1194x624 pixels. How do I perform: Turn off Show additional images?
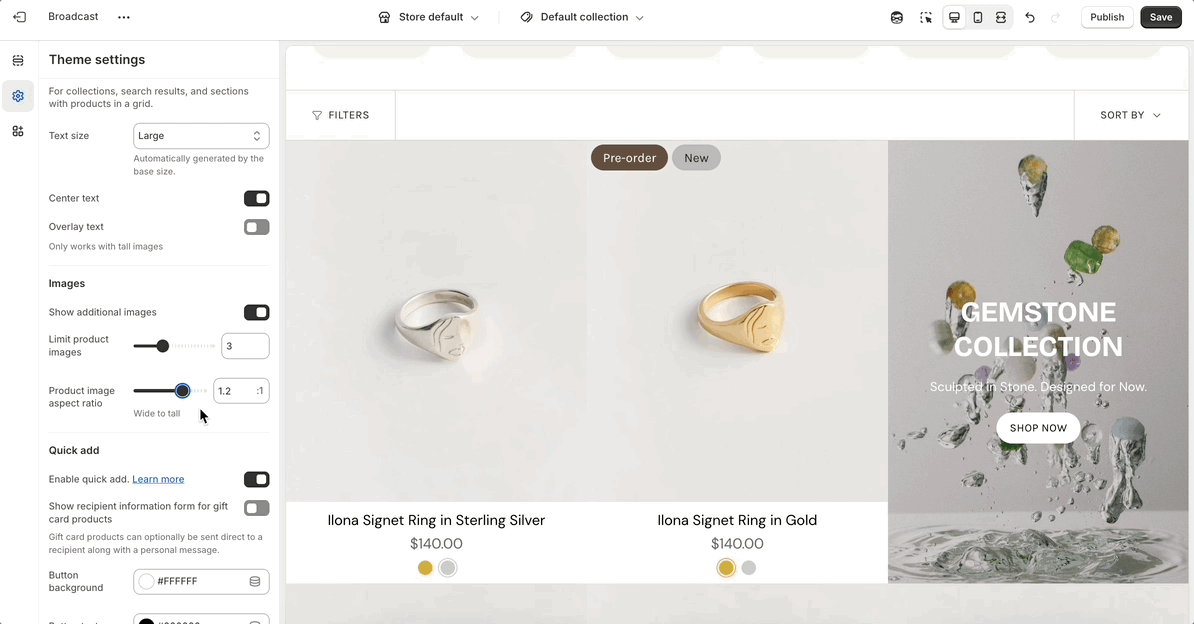pos(256,312)
